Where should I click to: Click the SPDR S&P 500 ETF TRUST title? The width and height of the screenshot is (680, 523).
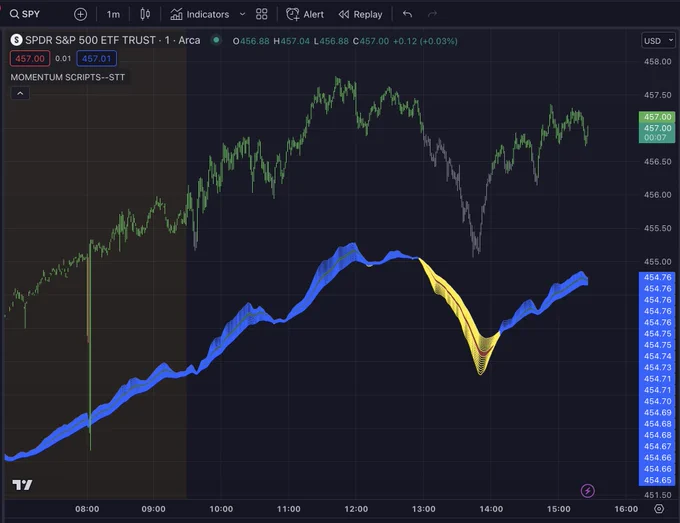(90, 40)
